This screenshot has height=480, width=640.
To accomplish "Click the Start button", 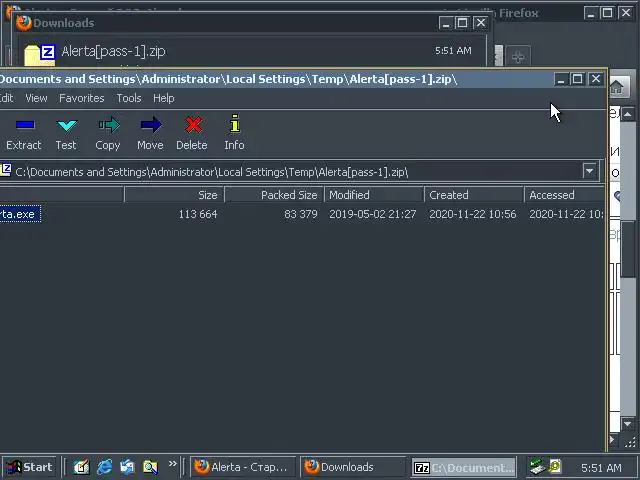I will coord(29,467).
